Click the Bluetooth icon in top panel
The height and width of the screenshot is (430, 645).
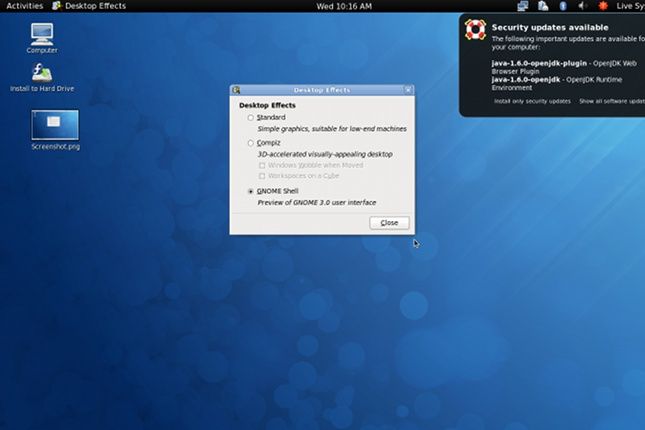(561, 6)
